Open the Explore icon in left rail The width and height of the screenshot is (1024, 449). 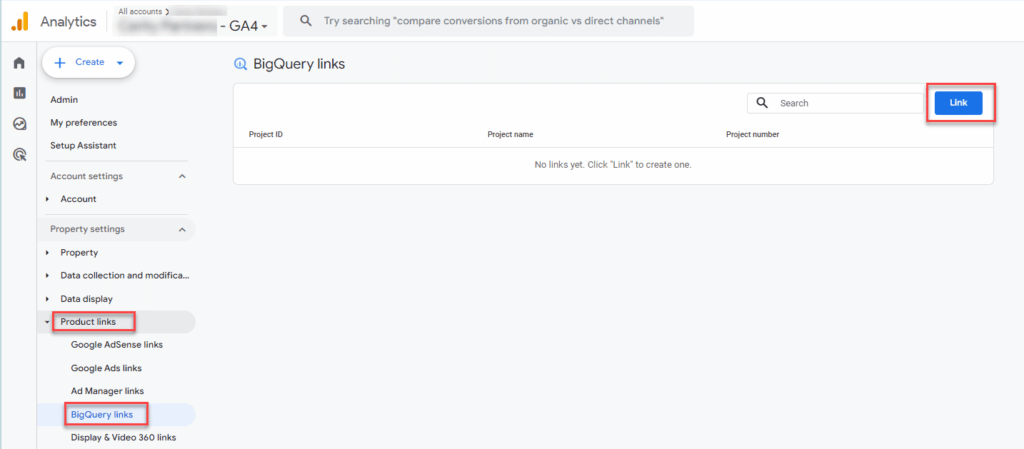pyautogui.click(x=19, y=123)
